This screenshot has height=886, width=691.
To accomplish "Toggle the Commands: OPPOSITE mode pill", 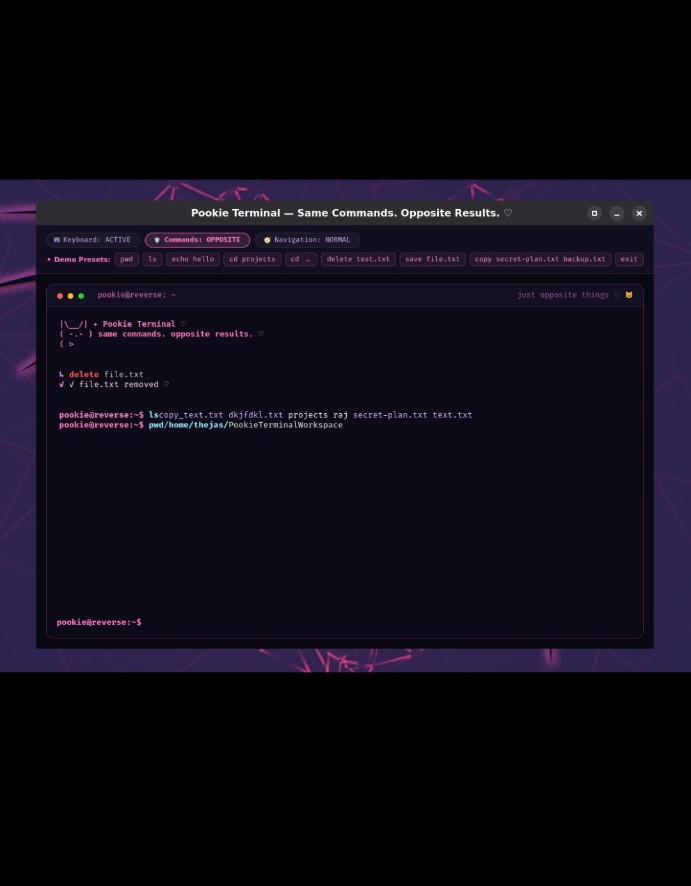I will pyautogui.click(x=197, y=240).
